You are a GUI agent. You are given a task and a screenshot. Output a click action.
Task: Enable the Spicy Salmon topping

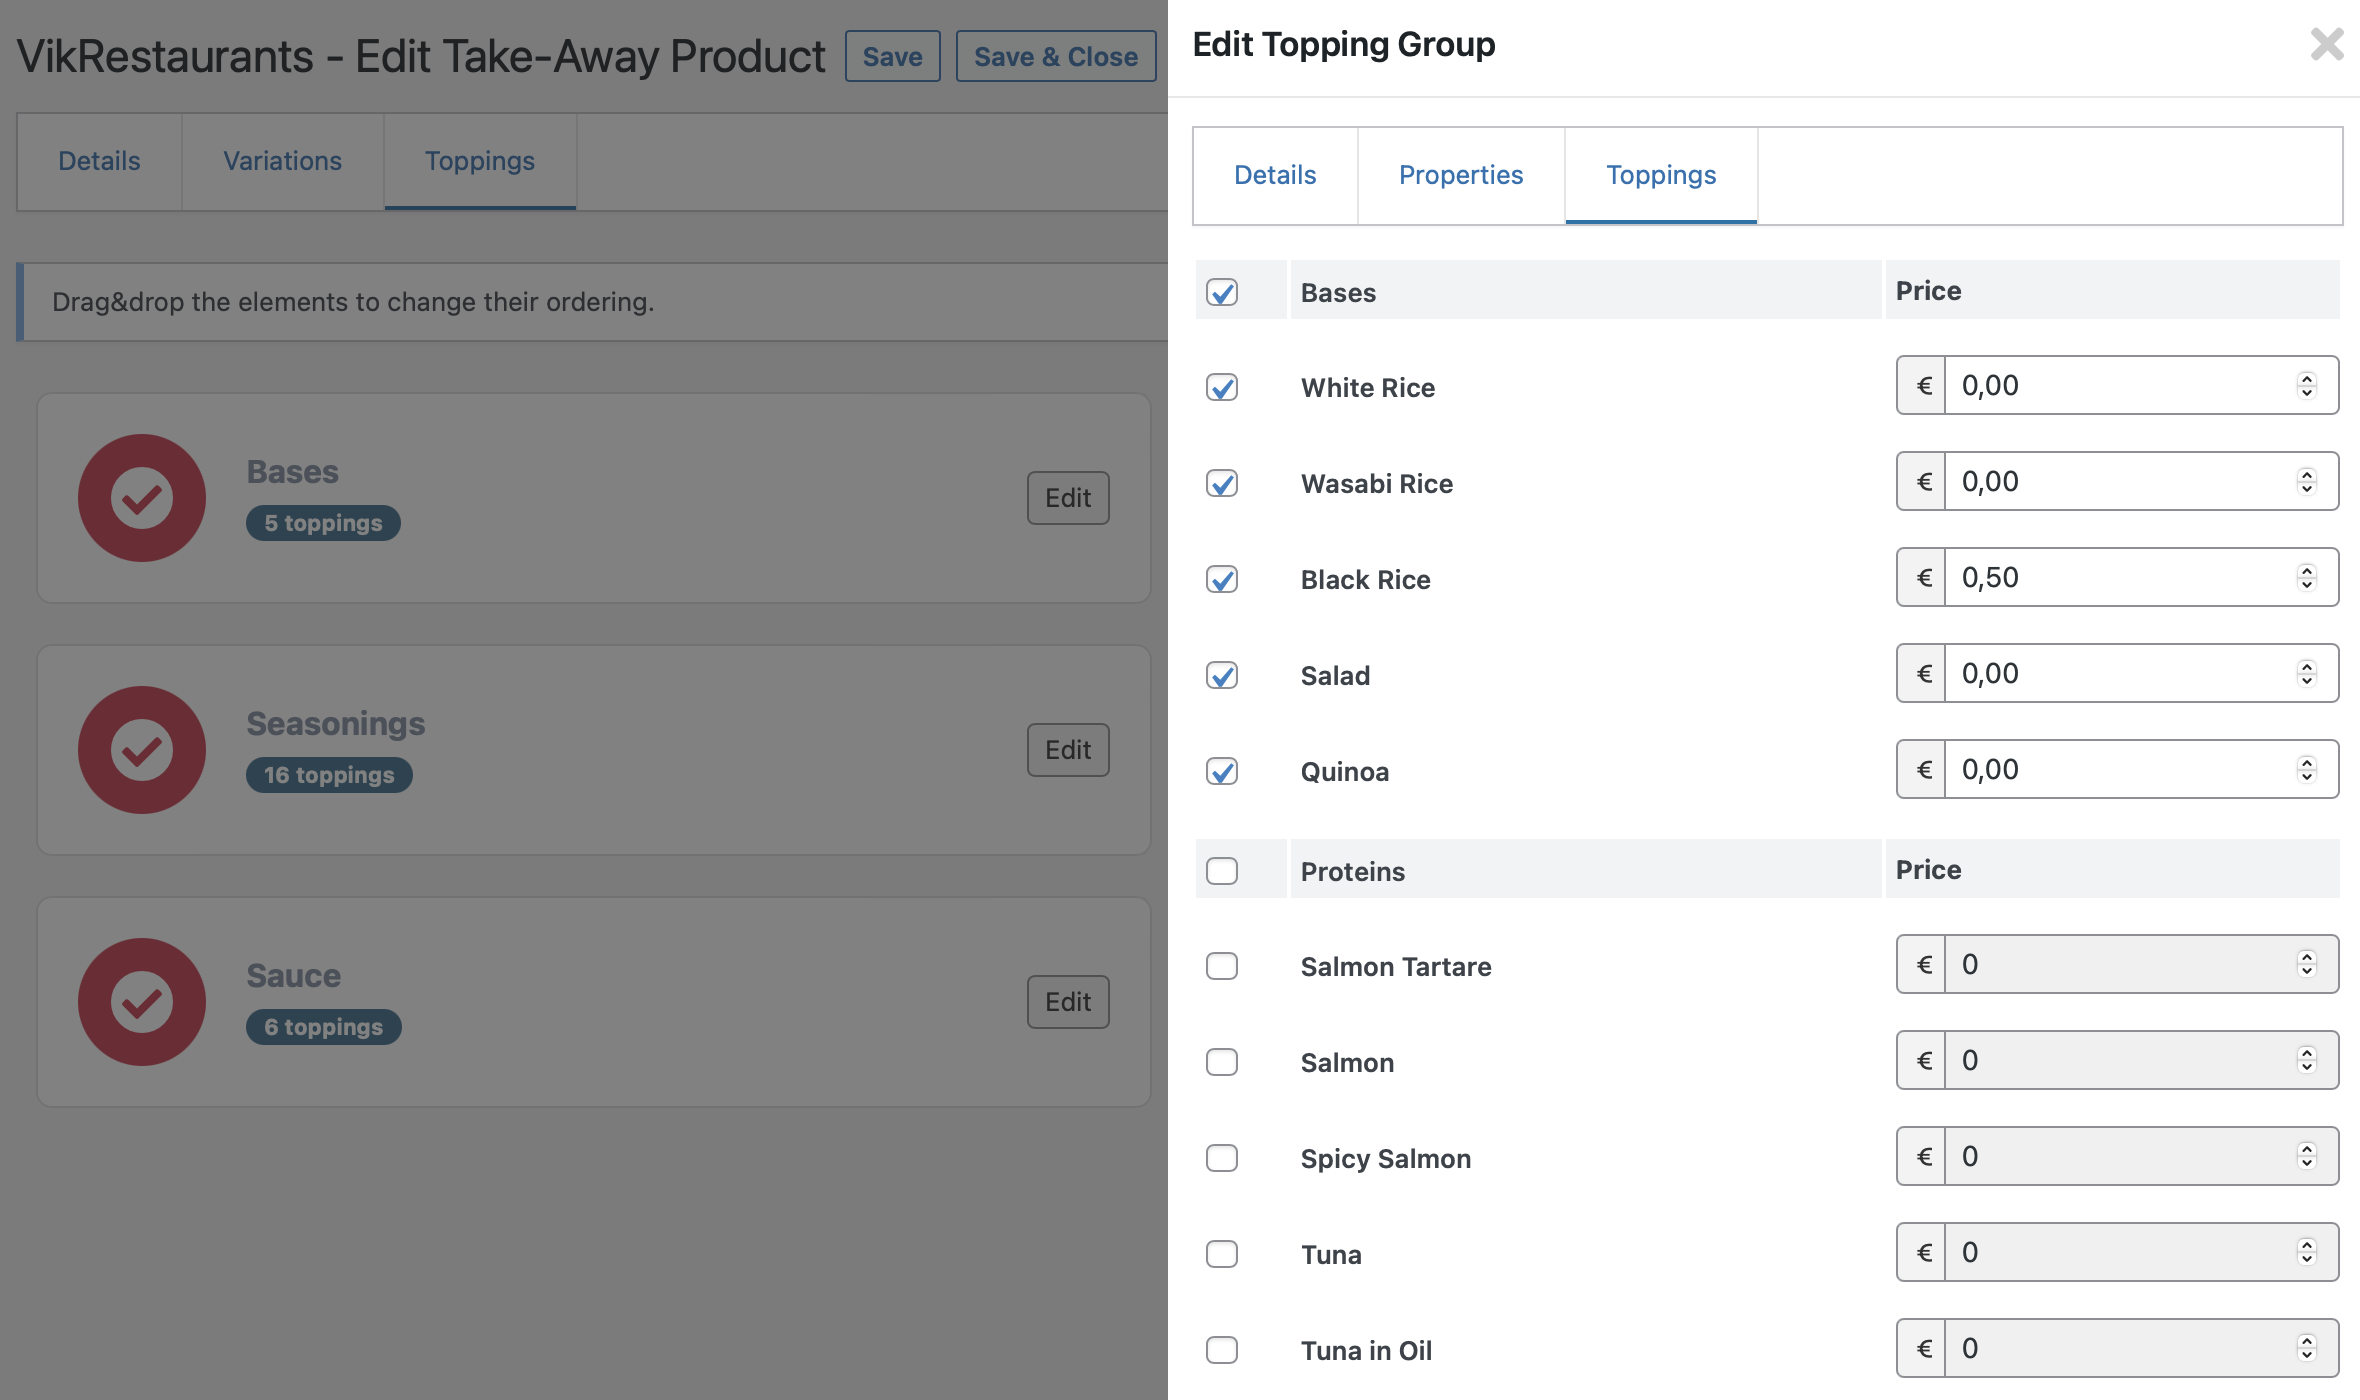coord(1222,1158)
